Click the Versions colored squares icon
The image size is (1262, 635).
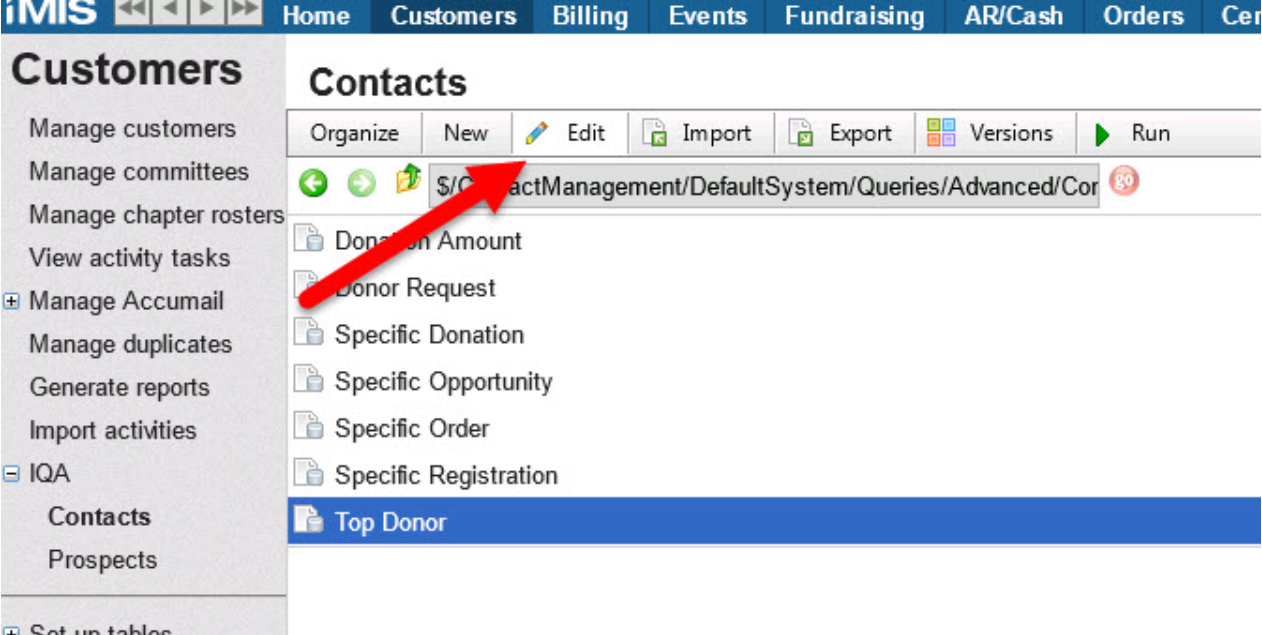click(941, 133)
